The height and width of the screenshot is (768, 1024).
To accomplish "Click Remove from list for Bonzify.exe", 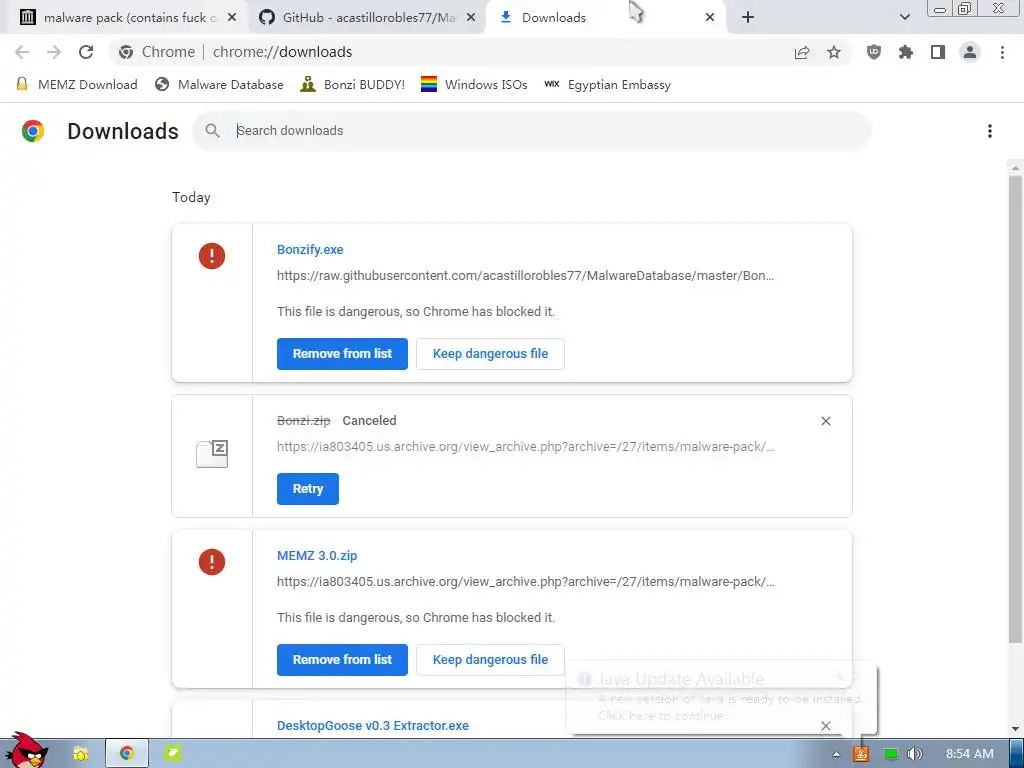I will coord(342,354).
